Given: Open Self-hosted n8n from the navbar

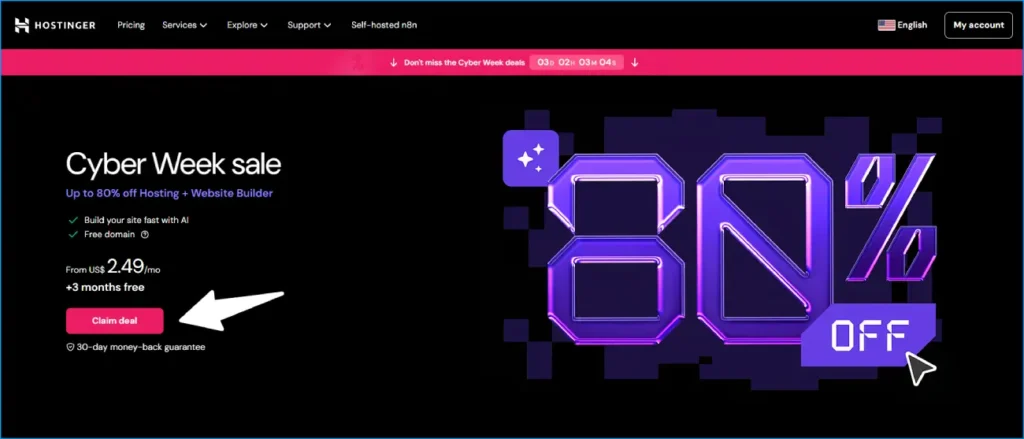Looking at the screenshot, I should (x=384, y=25).
